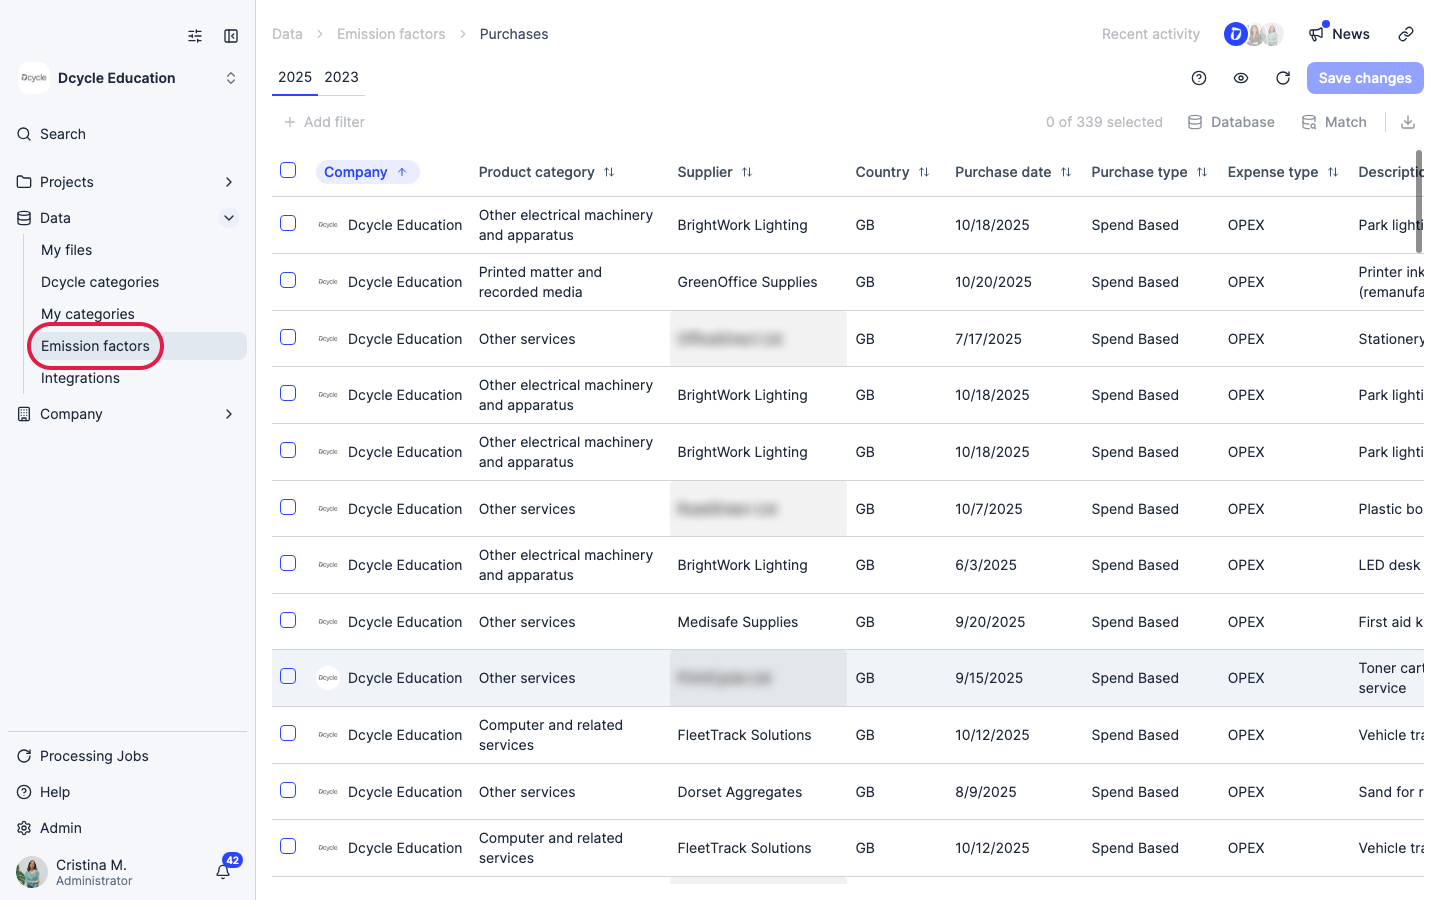Sort by Supplier sort icon

click(x=747, y=172)
